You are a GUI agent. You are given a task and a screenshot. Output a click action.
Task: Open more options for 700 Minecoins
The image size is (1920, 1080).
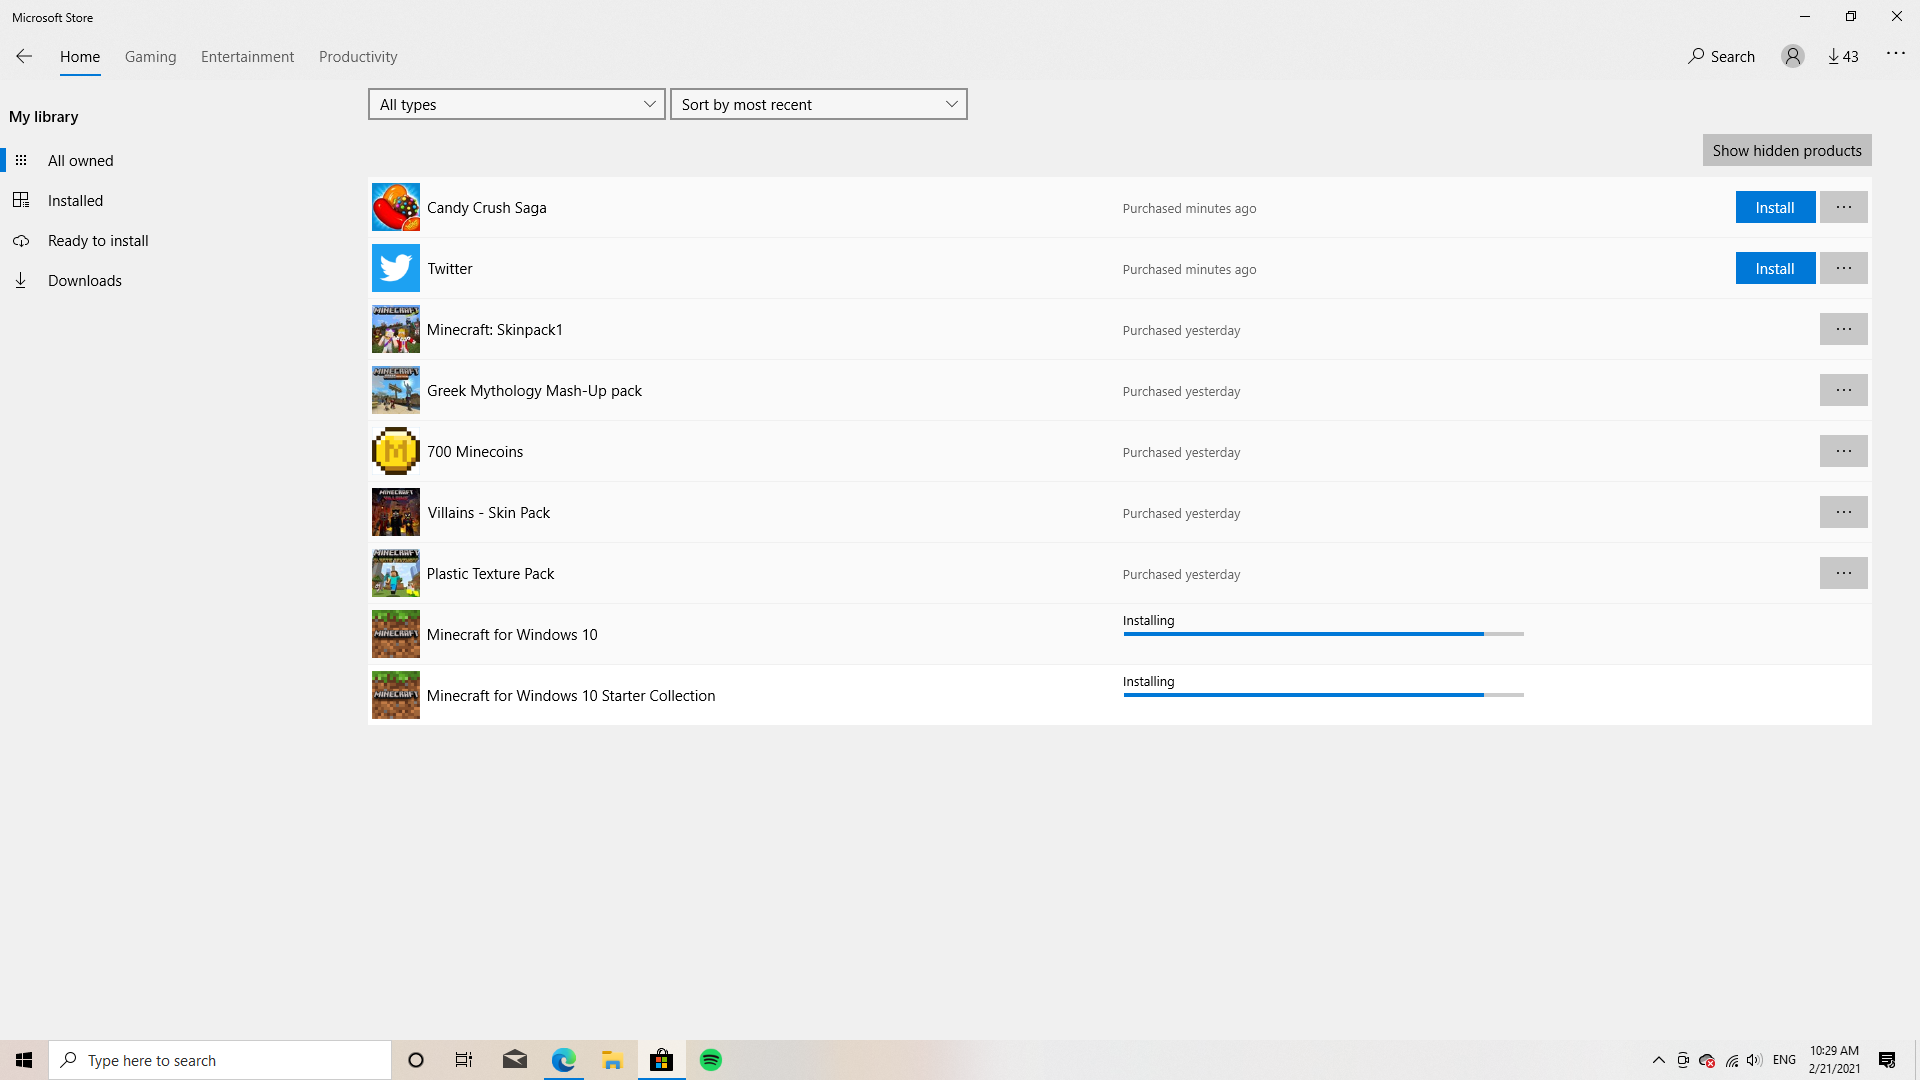click(1844, 452)
